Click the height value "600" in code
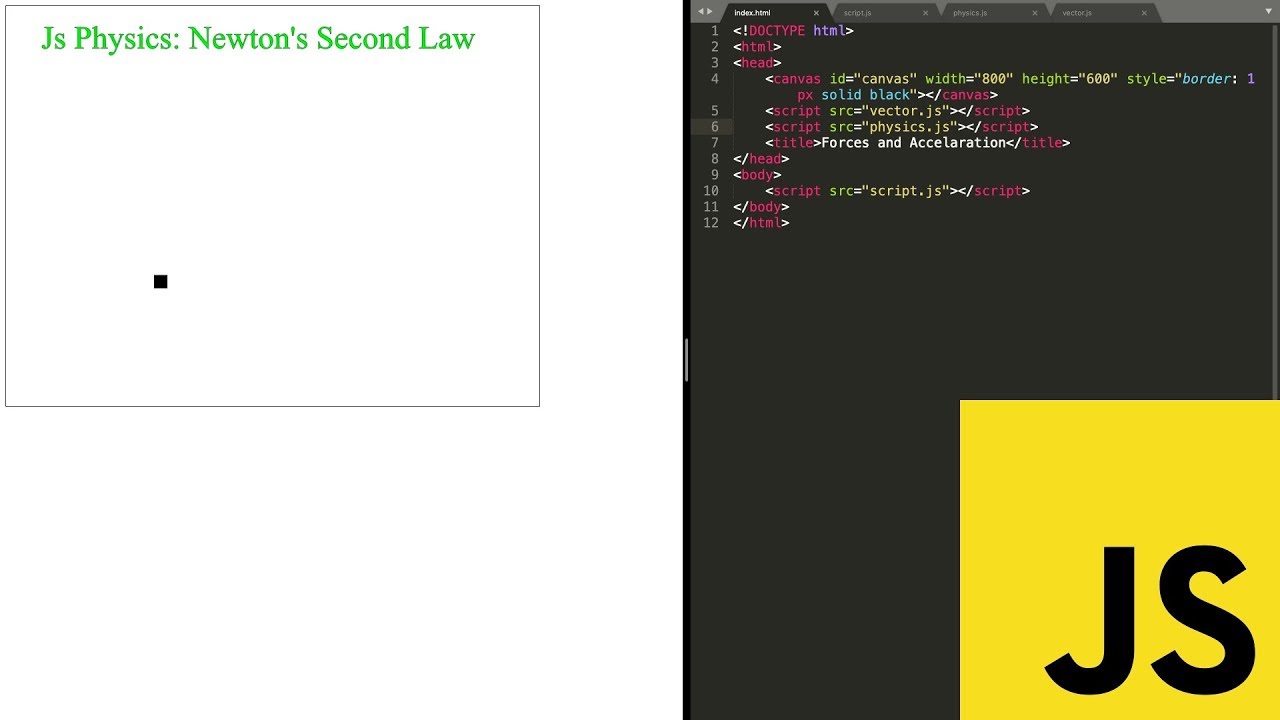Screen dimensions: 1280x720 pos(1098,79)
